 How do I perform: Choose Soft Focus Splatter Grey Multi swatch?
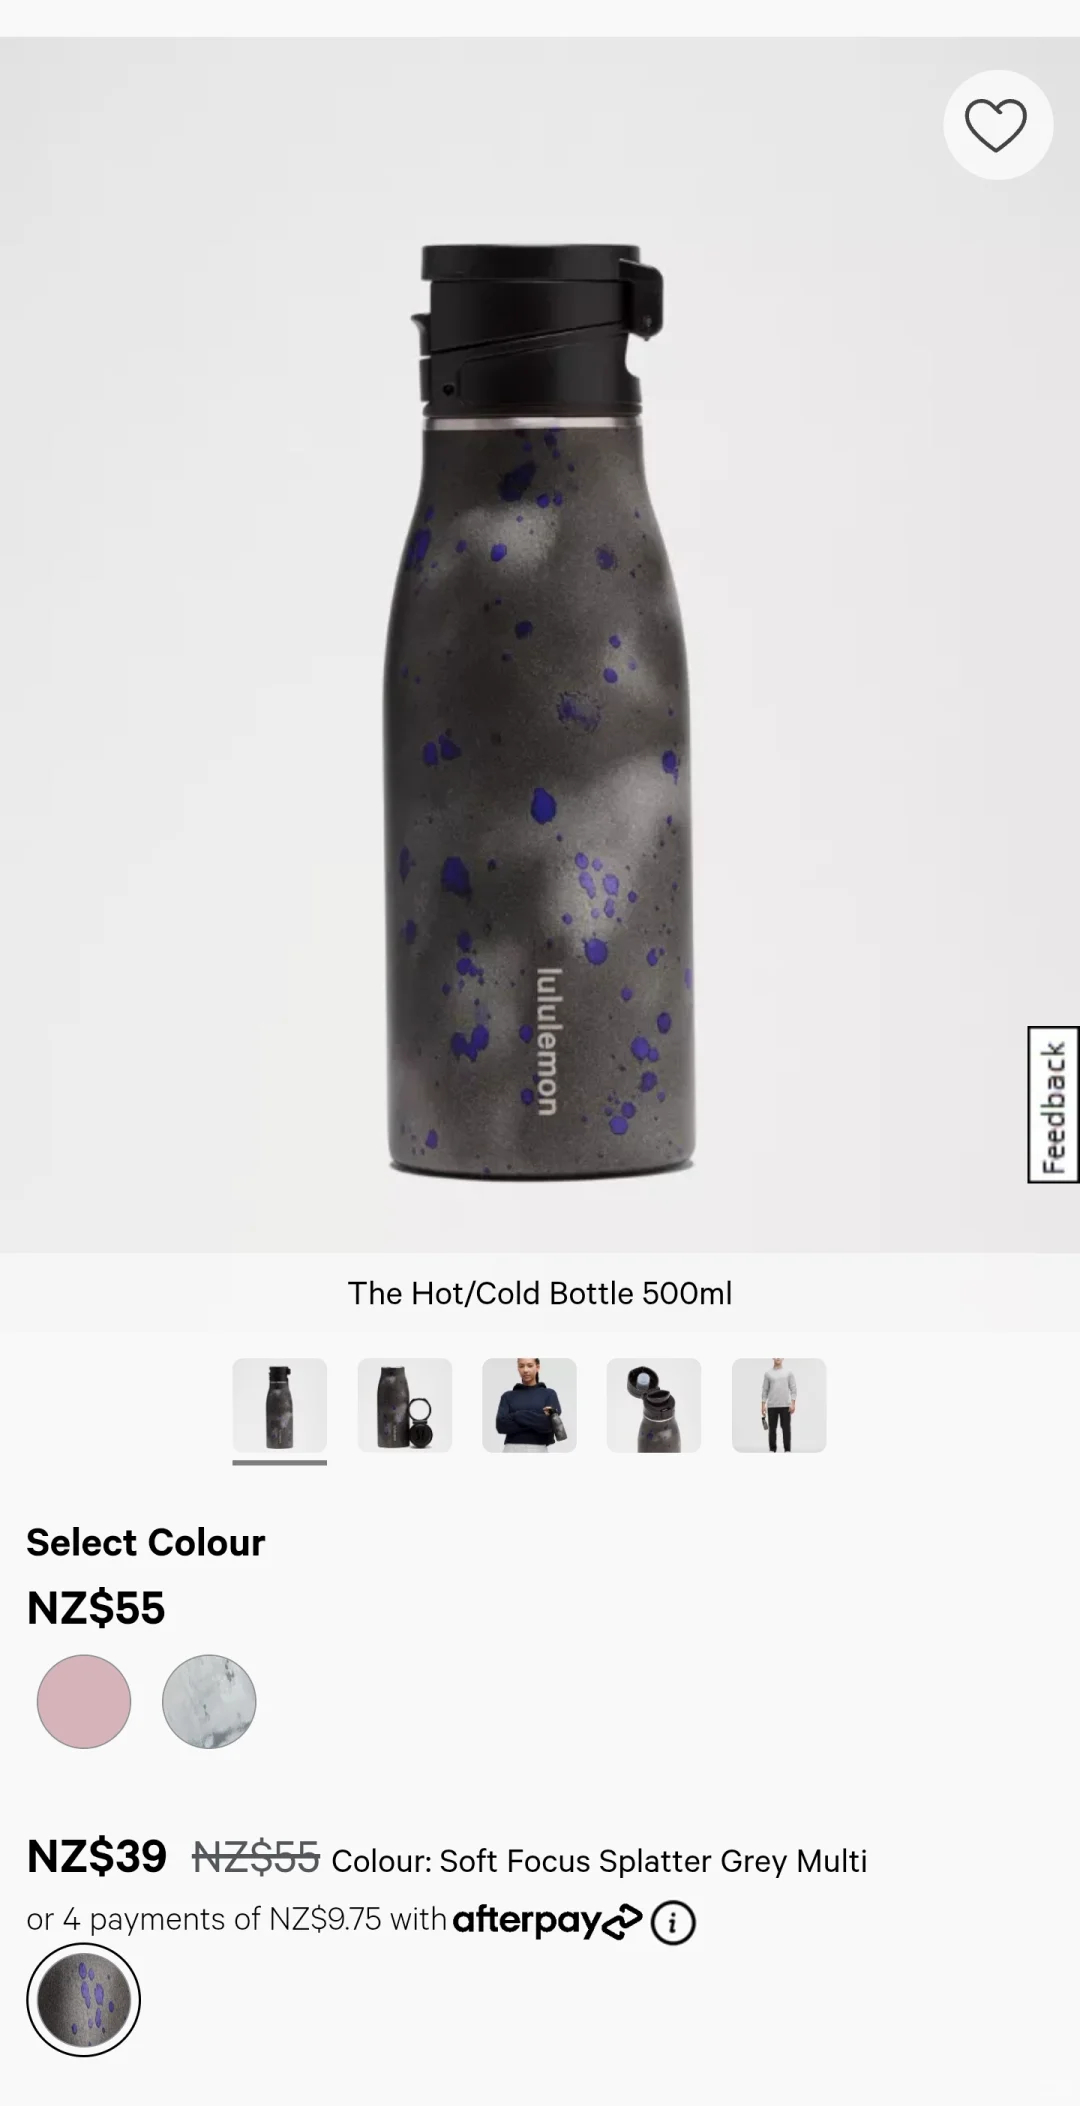pos(84,1999)
